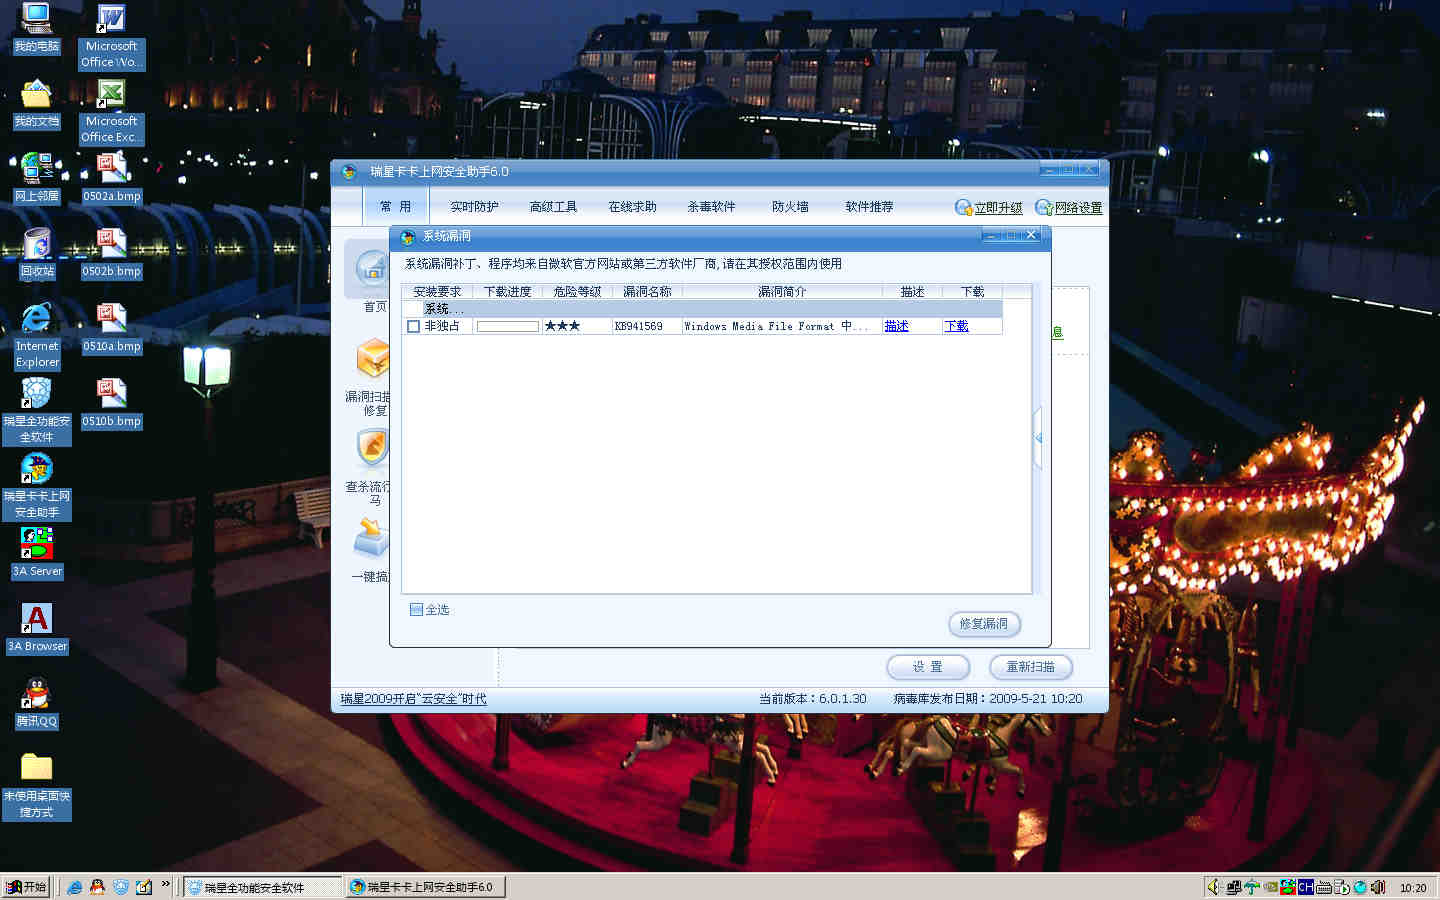Launch 瑞星全功能安全软件 desktop shortcut

coord(37,411)
